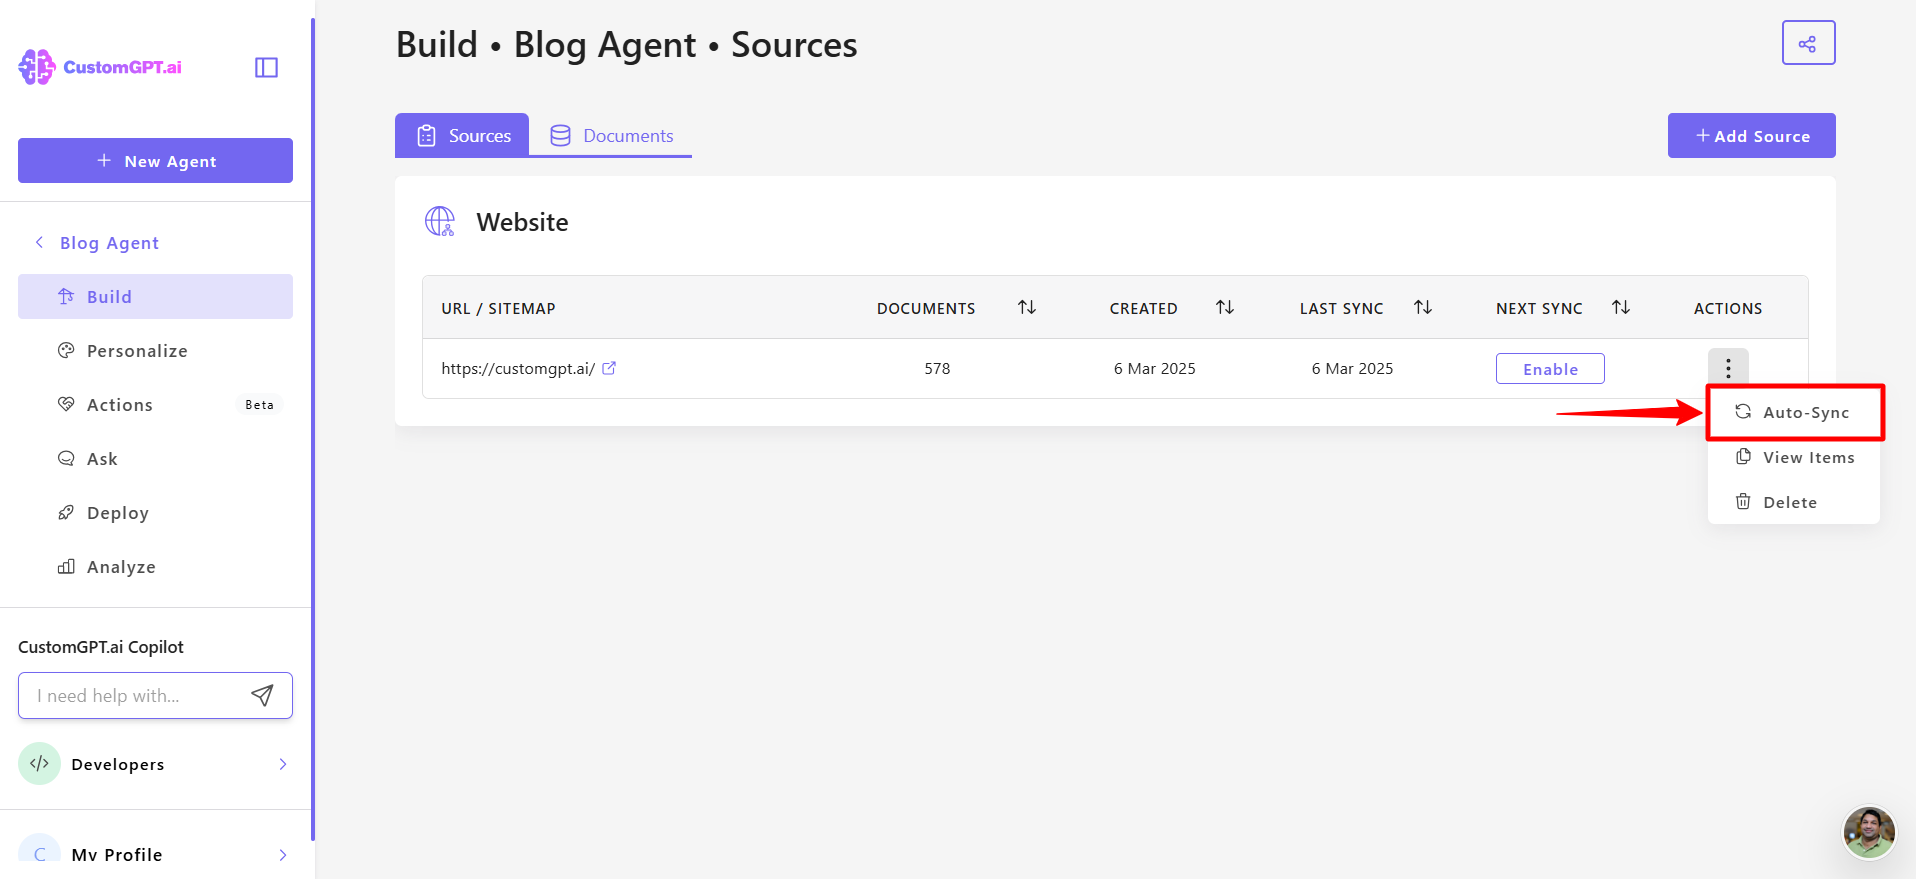The width and height of the screenshot is (1920, 879).
Task: Click the CustomGPT.ai Copilot heading
Action: click(x=101, y=646)
